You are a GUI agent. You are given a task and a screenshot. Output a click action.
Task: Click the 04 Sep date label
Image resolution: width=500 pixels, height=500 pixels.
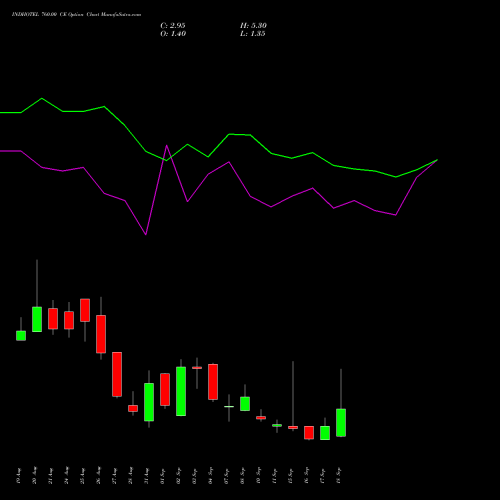point(211,476)
